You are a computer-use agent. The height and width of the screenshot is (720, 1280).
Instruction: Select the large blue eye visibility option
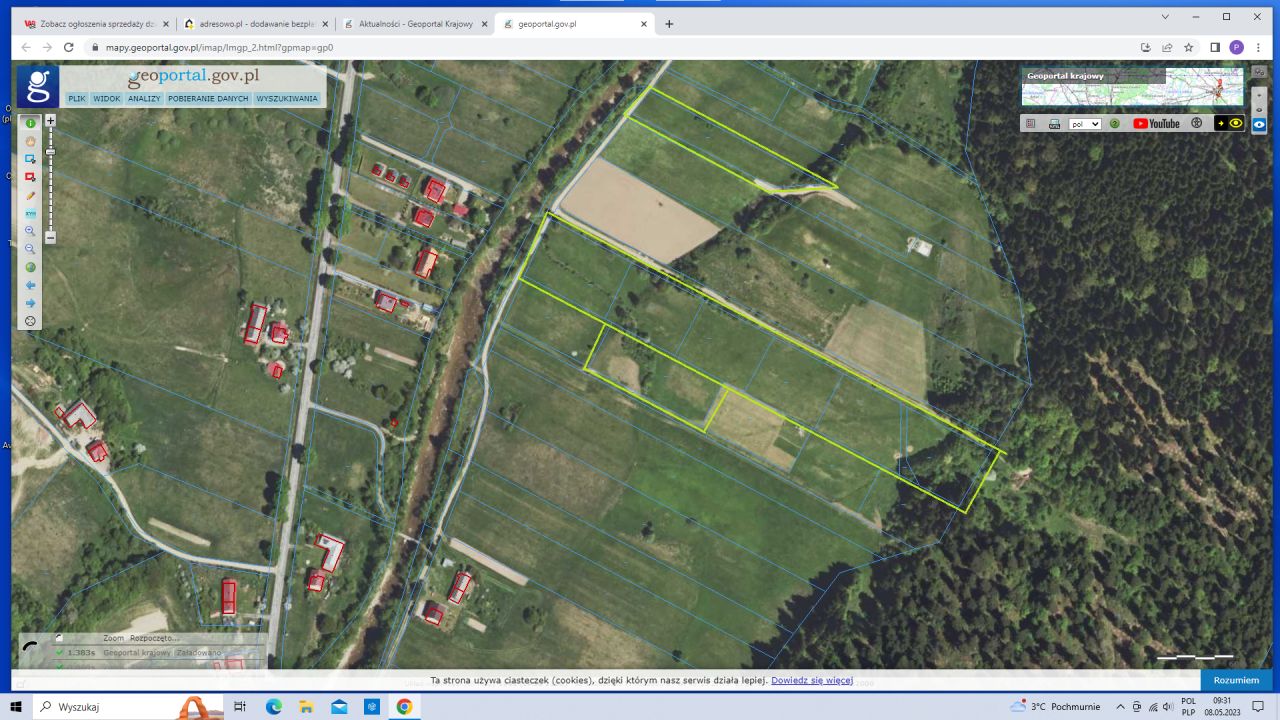[1259, 125]
